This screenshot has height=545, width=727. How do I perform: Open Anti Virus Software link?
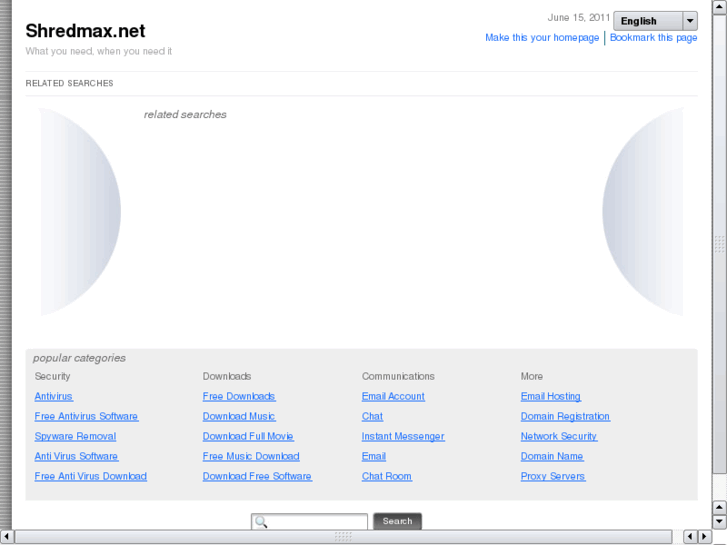click(77, 456)
